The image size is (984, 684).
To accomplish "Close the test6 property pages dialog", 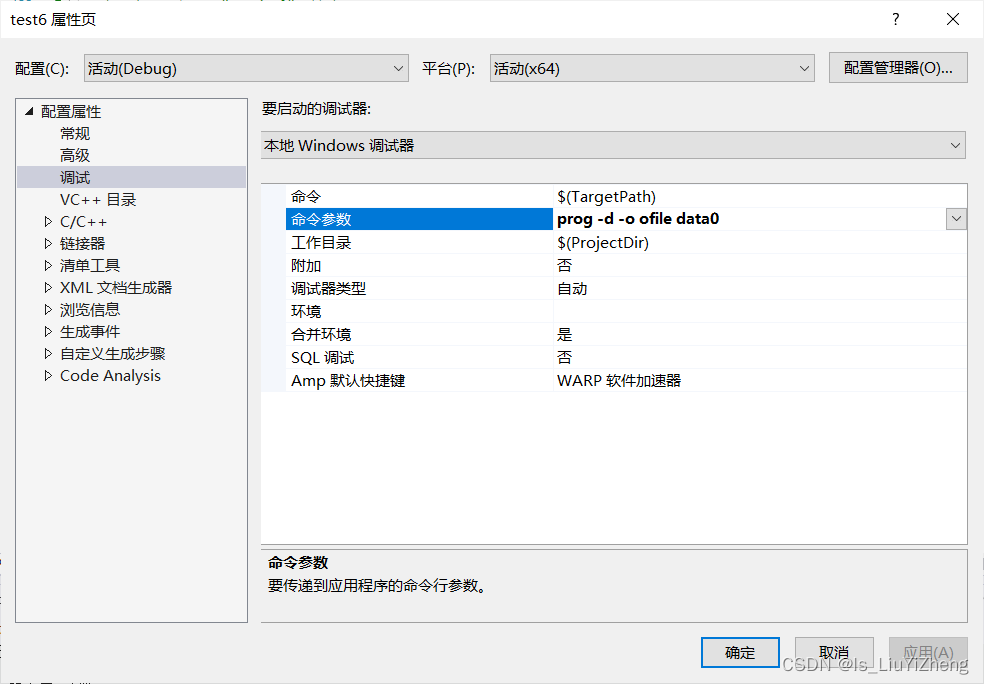I will point(953,19).
